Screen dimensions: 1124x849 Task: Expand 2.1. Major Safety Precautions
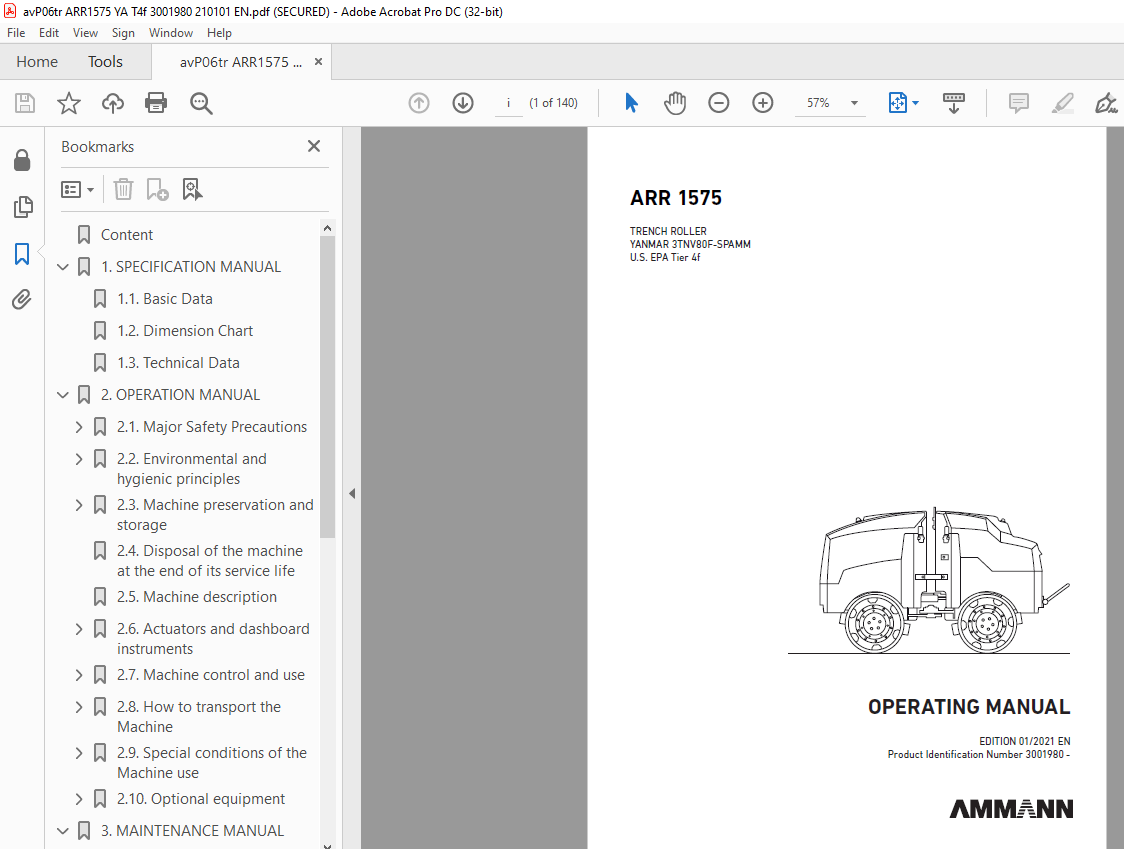[79, 427]
